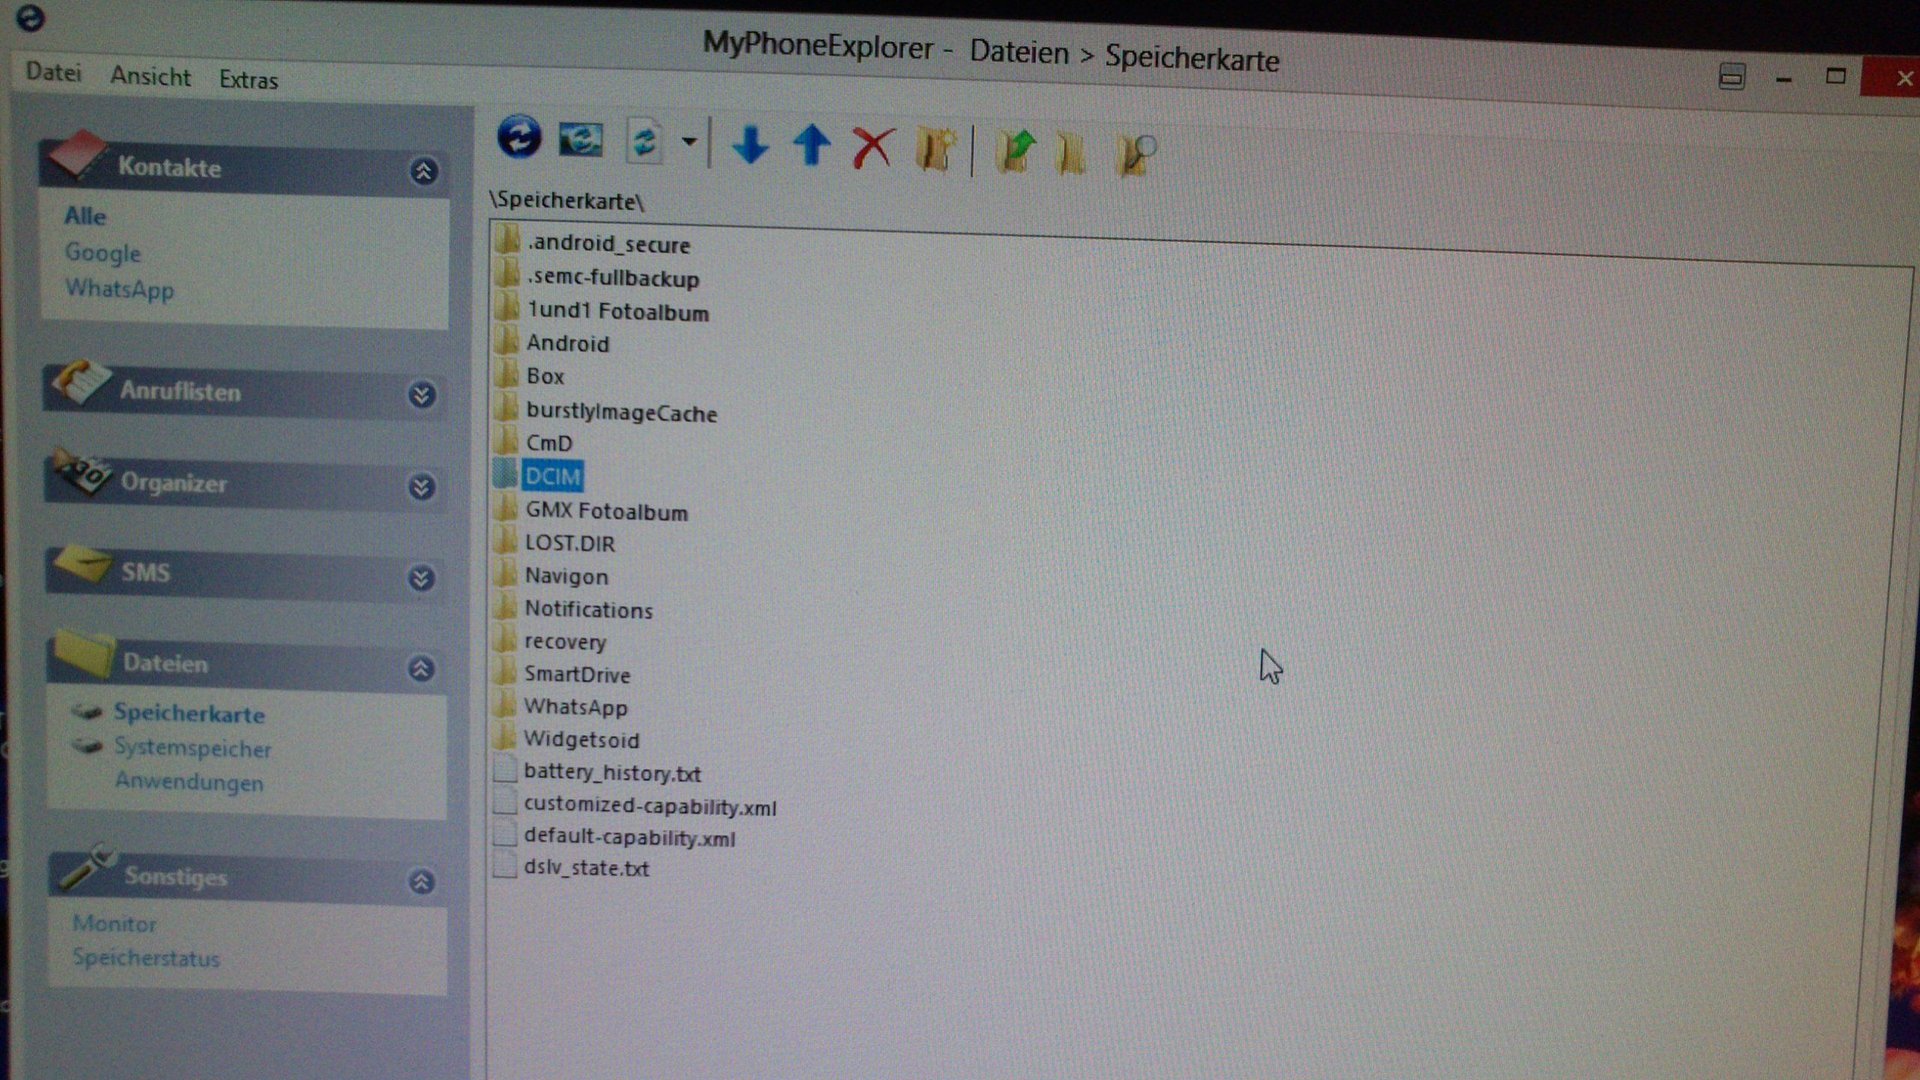Screen dimensions: 1920x1080
Task: Expand the Anruflisten panel
Action: (422, 395)
